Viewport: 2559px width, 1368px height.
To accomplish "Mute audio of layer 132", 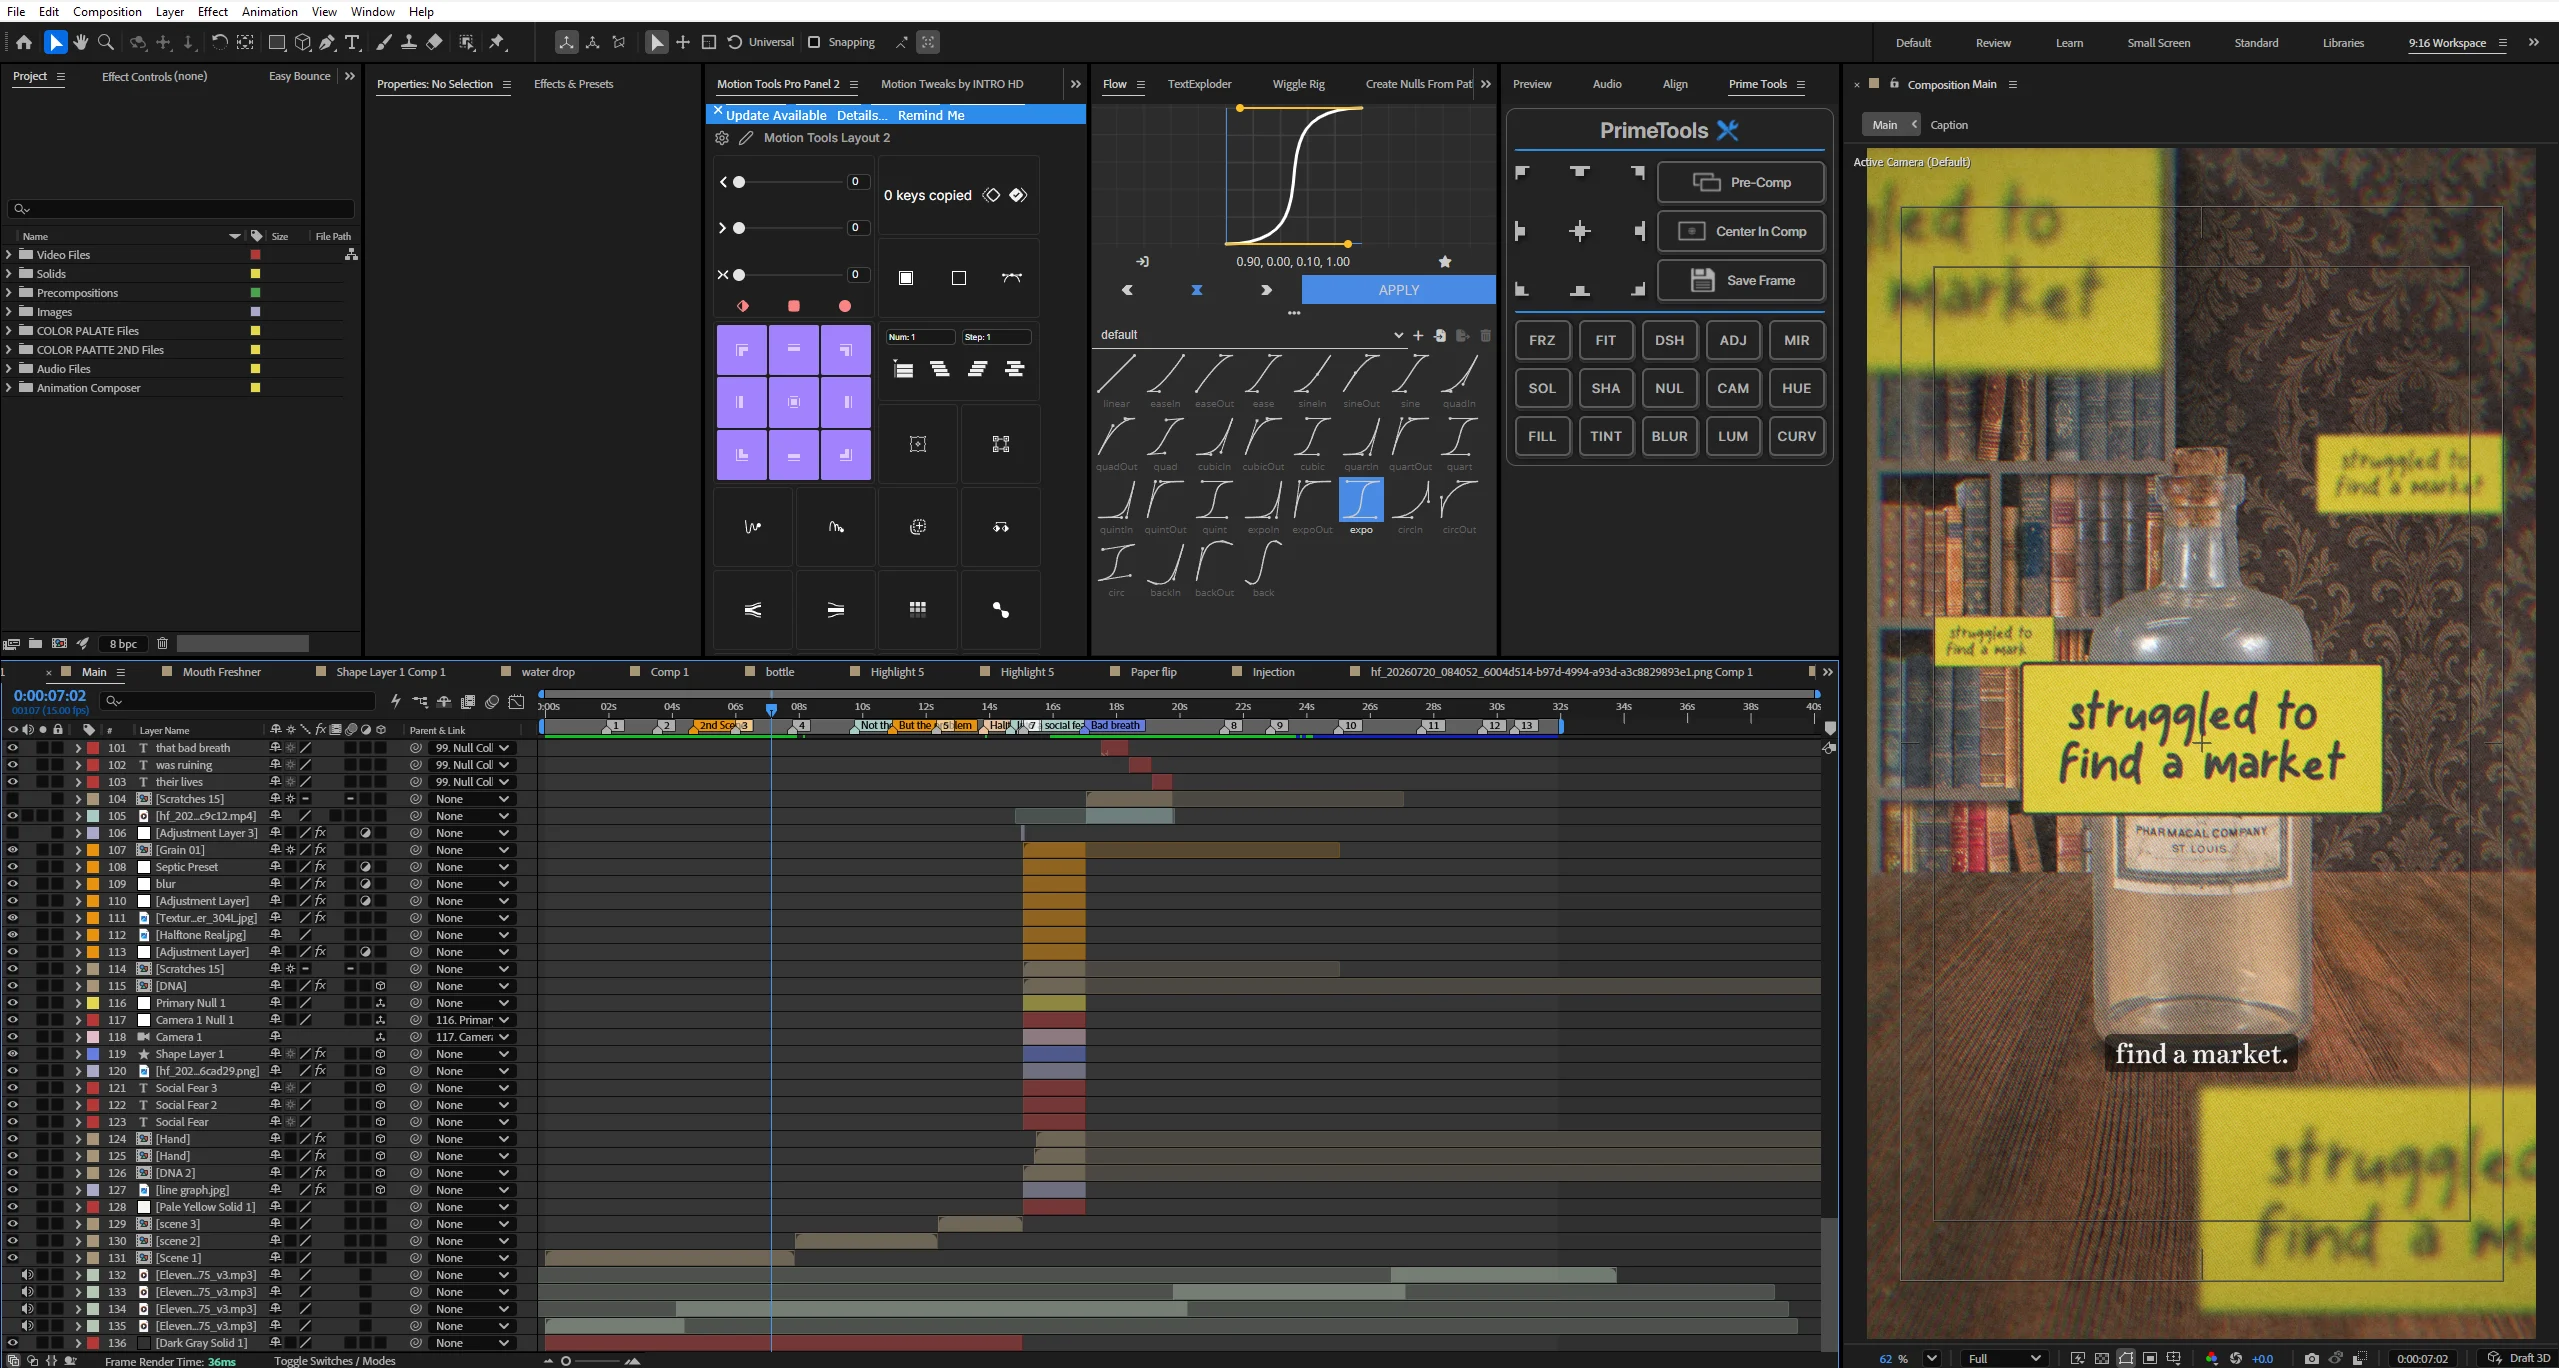I will pyautogui.click(x=27, y=1275).
